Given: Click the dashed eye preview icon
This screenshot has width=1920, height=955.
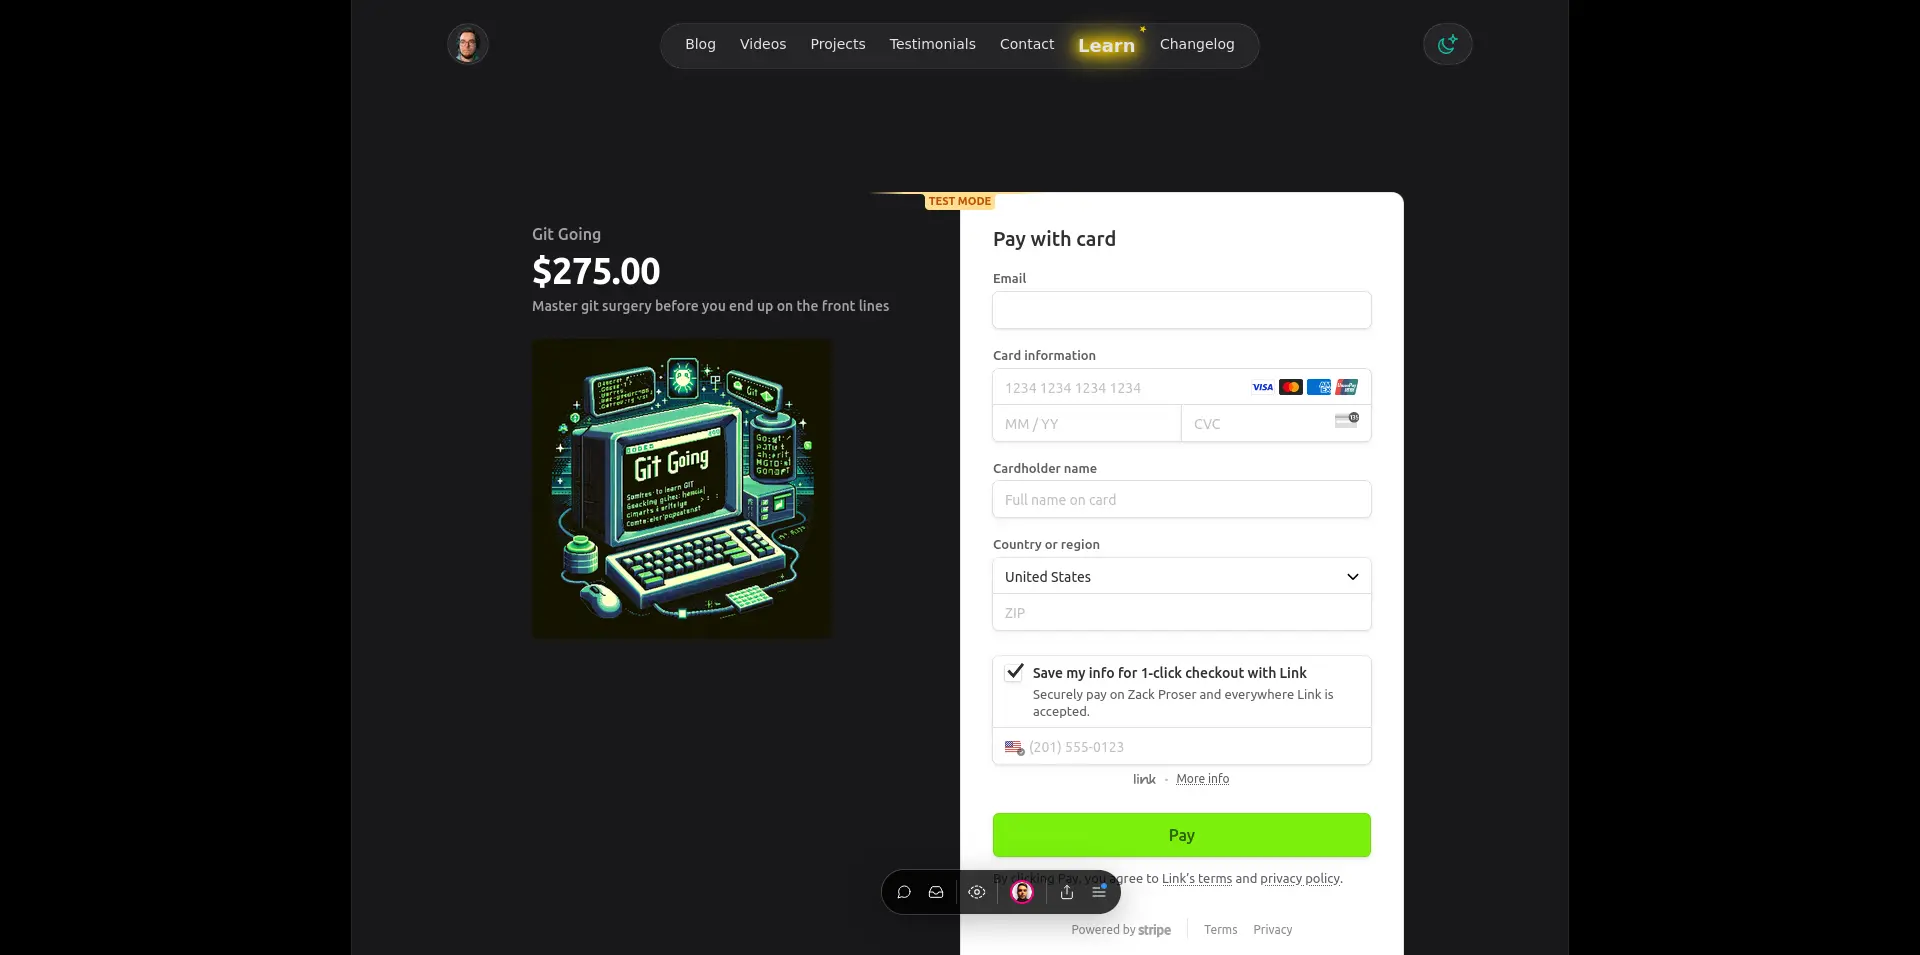Looking at the screenshot, I should 977,892.
